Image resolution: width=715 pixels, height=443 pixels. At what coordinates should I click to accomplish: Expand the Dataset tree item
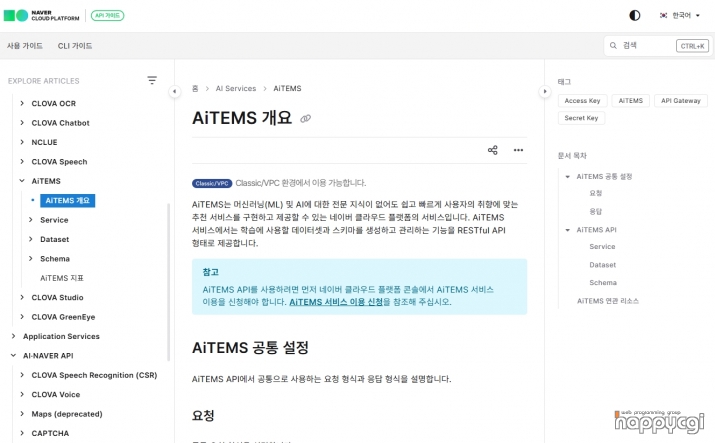(x=31, y=239)
